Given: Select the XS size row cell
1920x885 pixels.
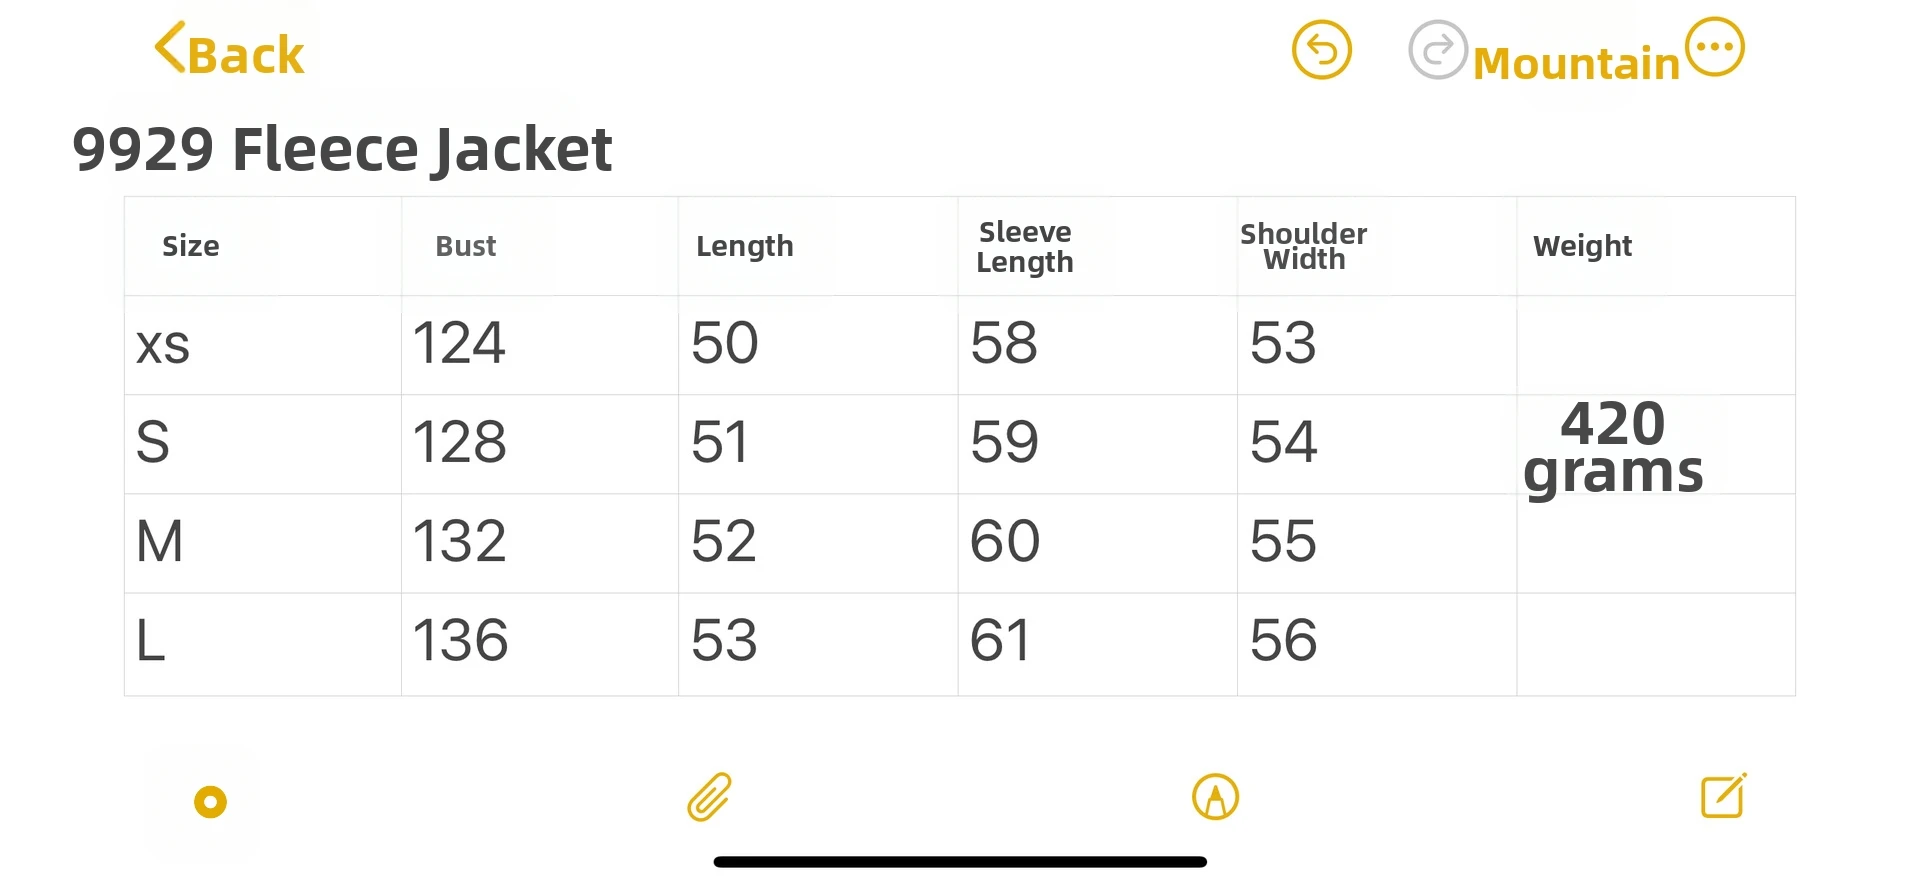Looking at the screenshot, I should (x=262, y=345).
